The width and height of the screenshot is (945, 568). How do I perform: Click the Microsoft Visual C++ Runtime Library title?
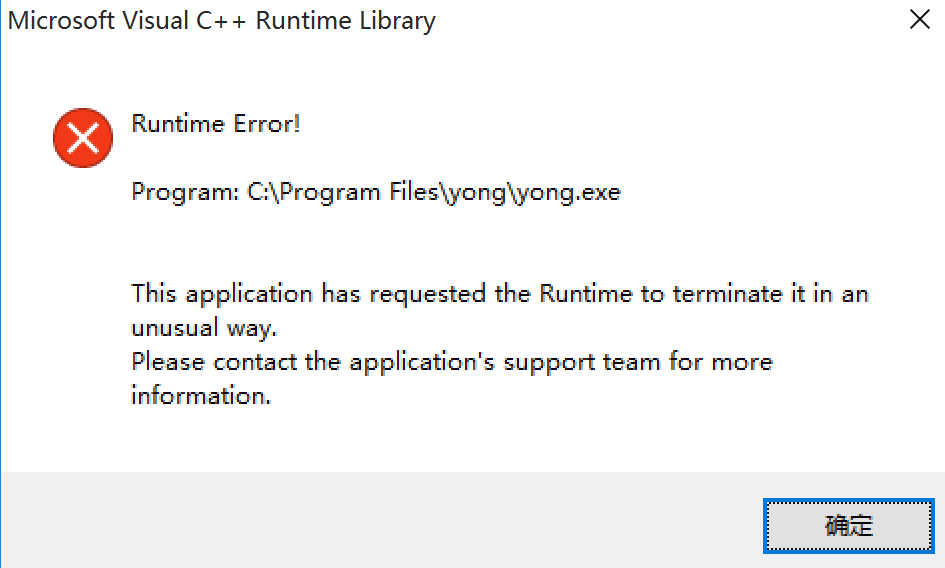tap(221, 21)
